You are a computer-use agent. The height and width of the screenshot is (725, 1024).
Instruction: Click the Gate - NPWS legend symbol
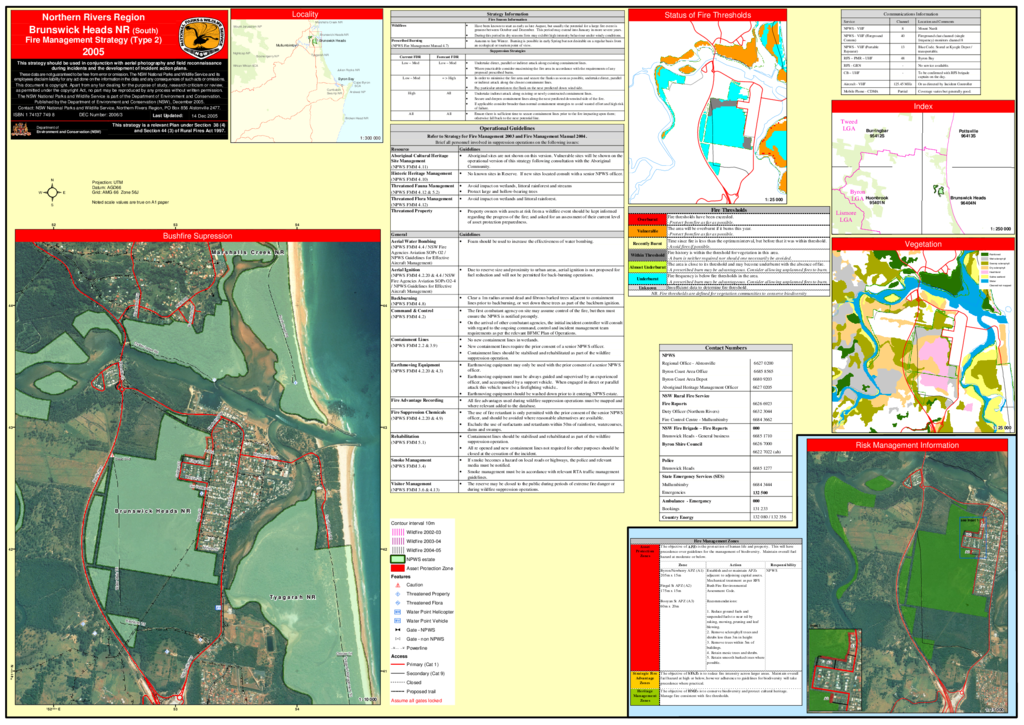tap(398, 630)
